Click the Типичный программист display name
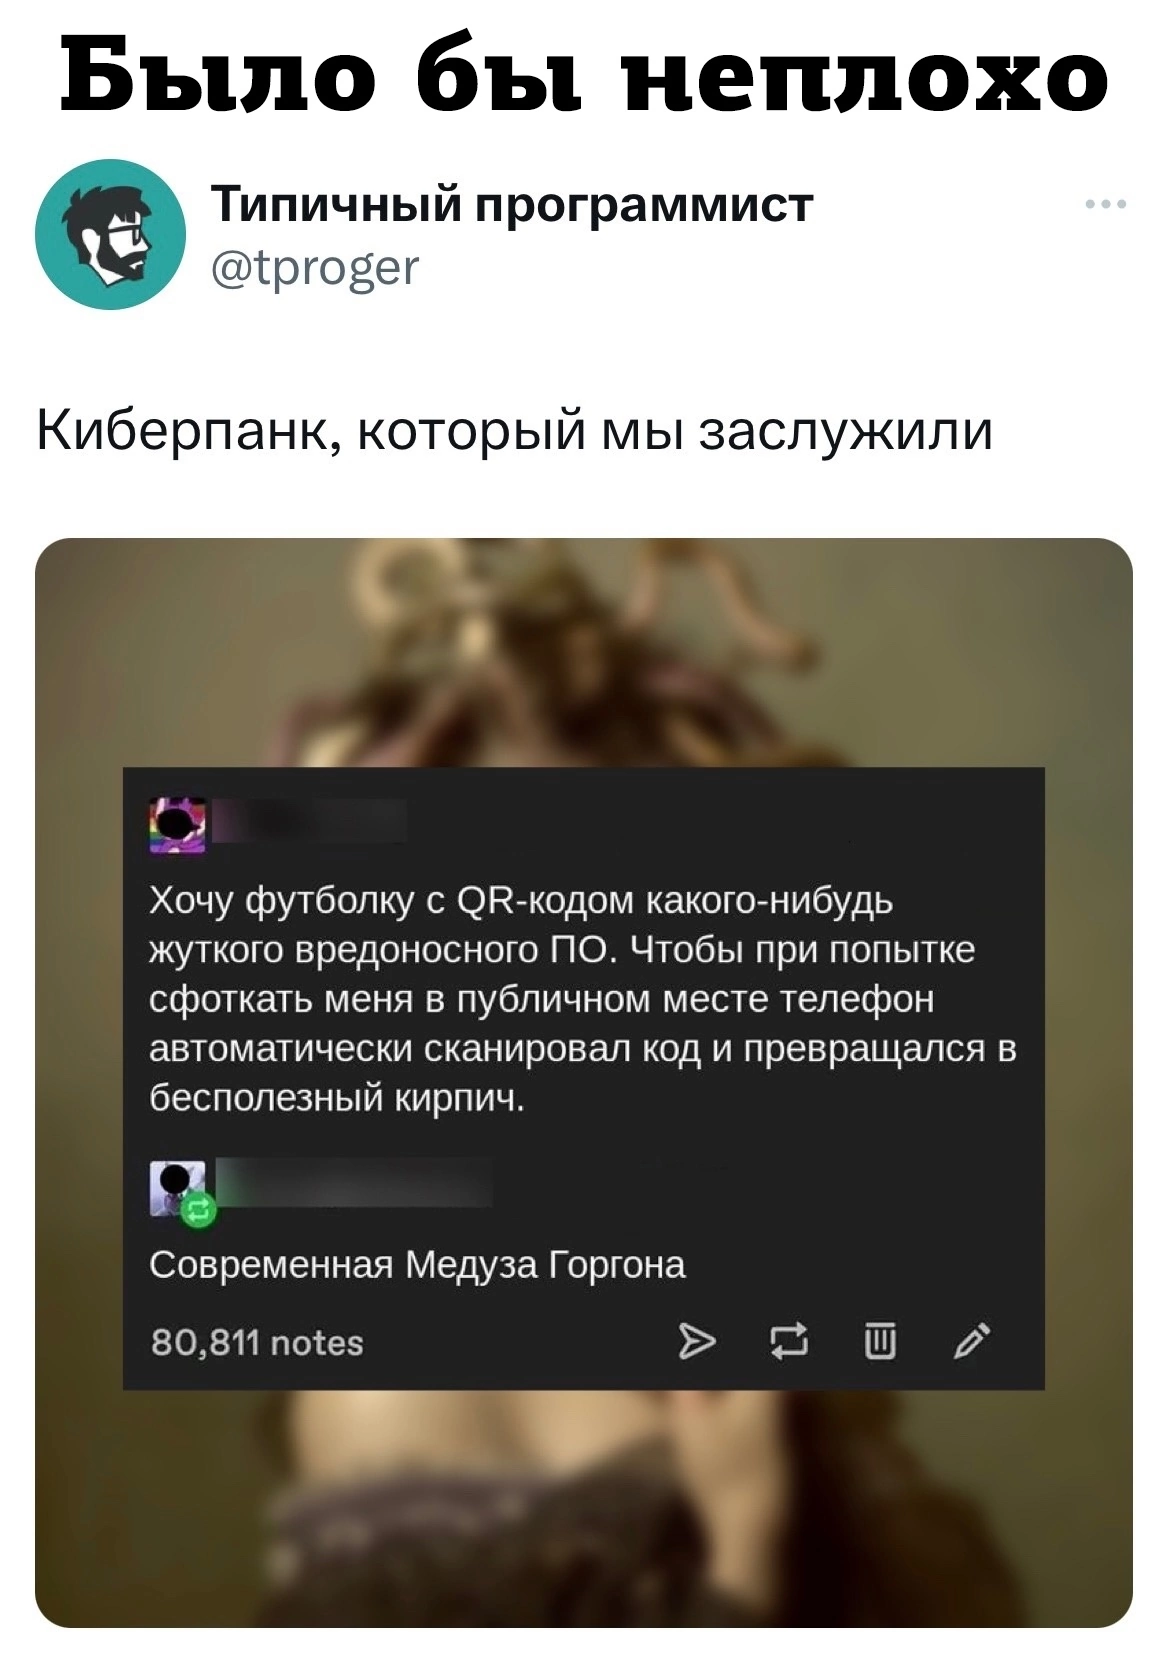The width and height of the screenshot is (1169, 1678). click(x=513, y=205)
